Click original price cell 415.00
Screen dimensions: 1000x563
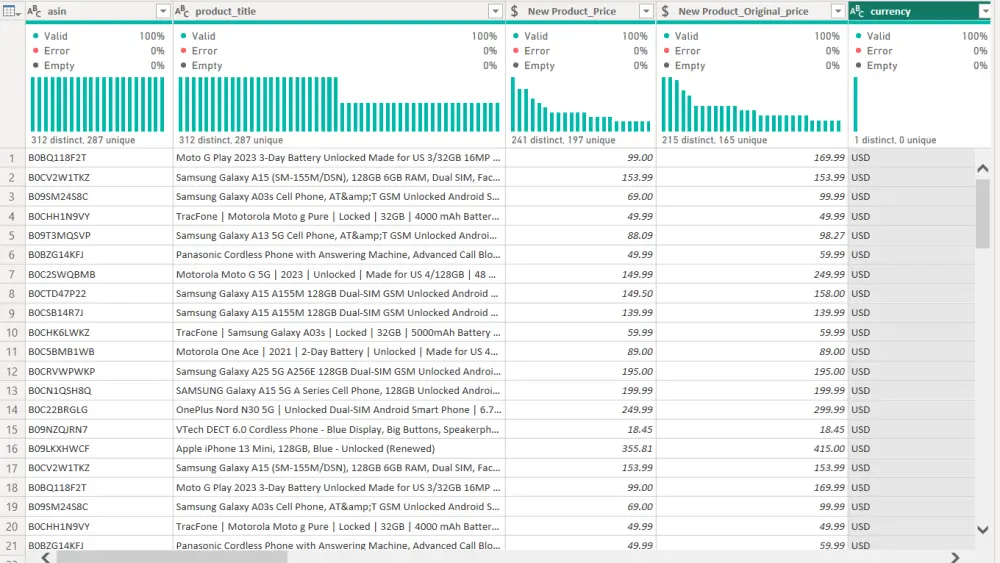(x=752, y=448)
